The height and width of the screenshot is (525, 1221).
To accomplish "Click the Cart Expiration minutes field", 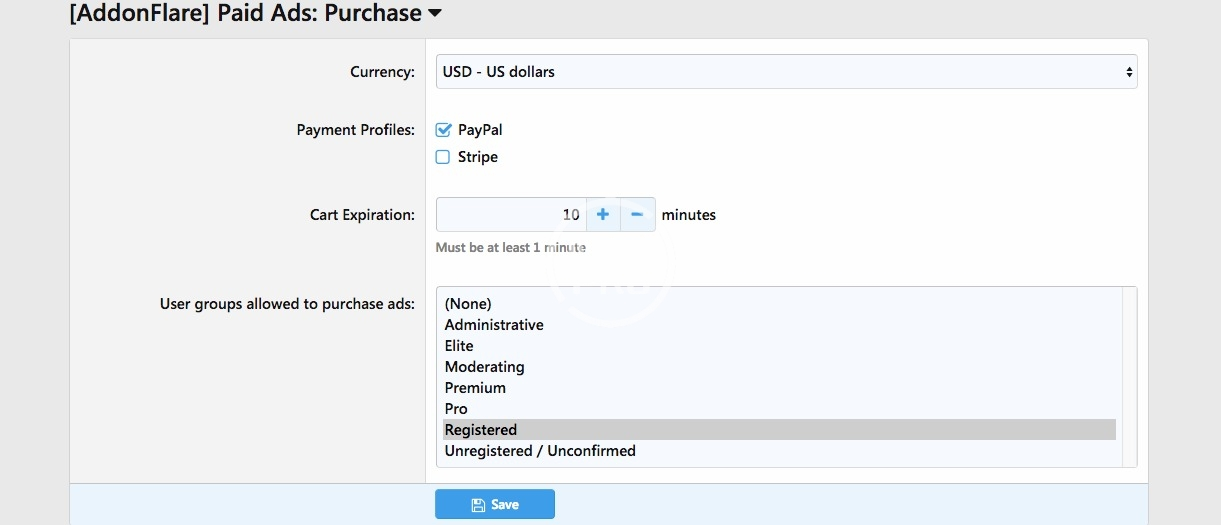I will [x=510, y=215].
